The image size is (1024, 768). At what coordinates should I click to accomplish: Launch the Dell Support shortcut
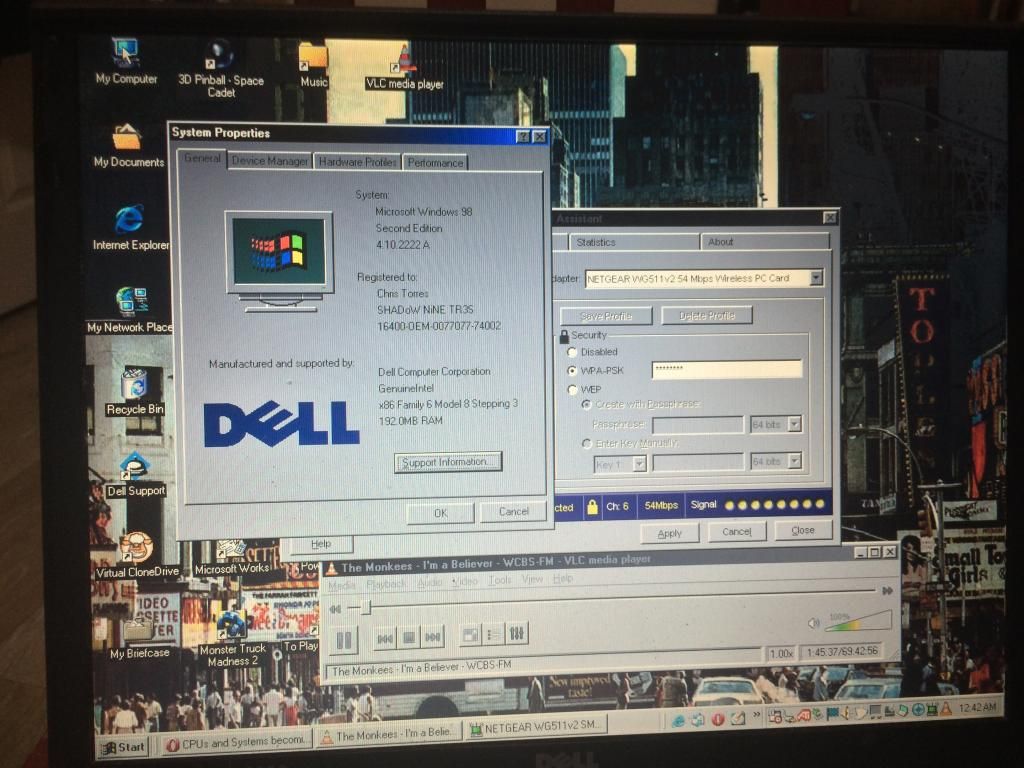[x=135, y=474]
